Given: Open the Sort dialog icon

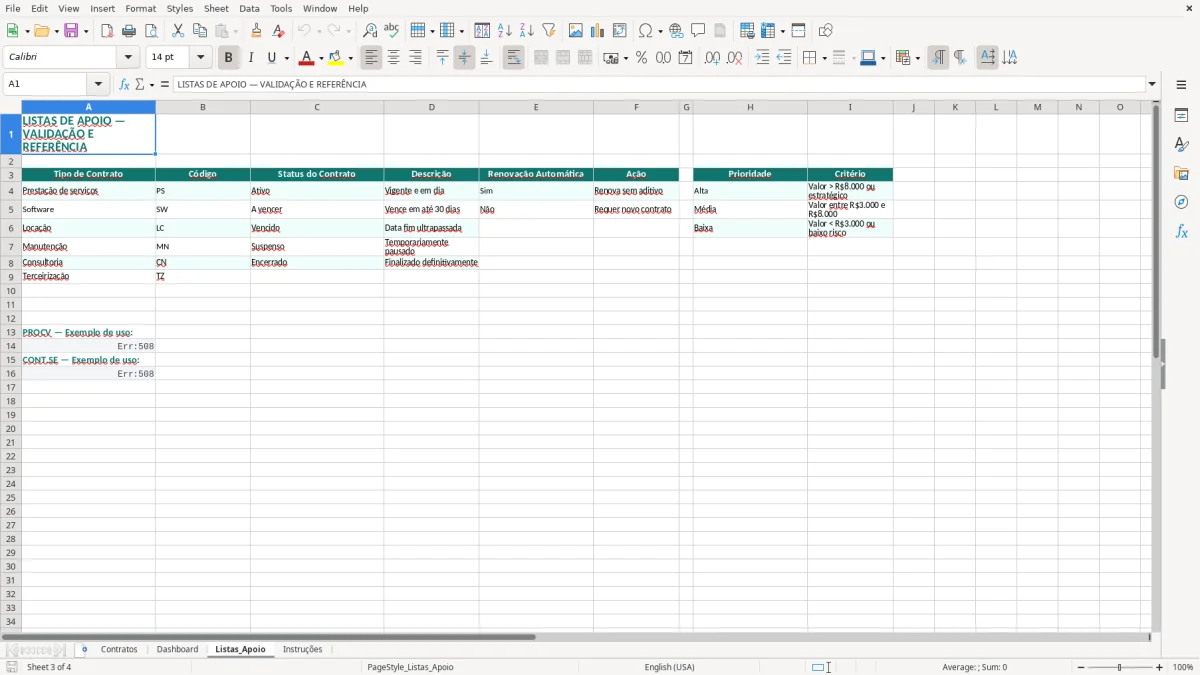Looking at the screenshot, I should tap(483, 31).
